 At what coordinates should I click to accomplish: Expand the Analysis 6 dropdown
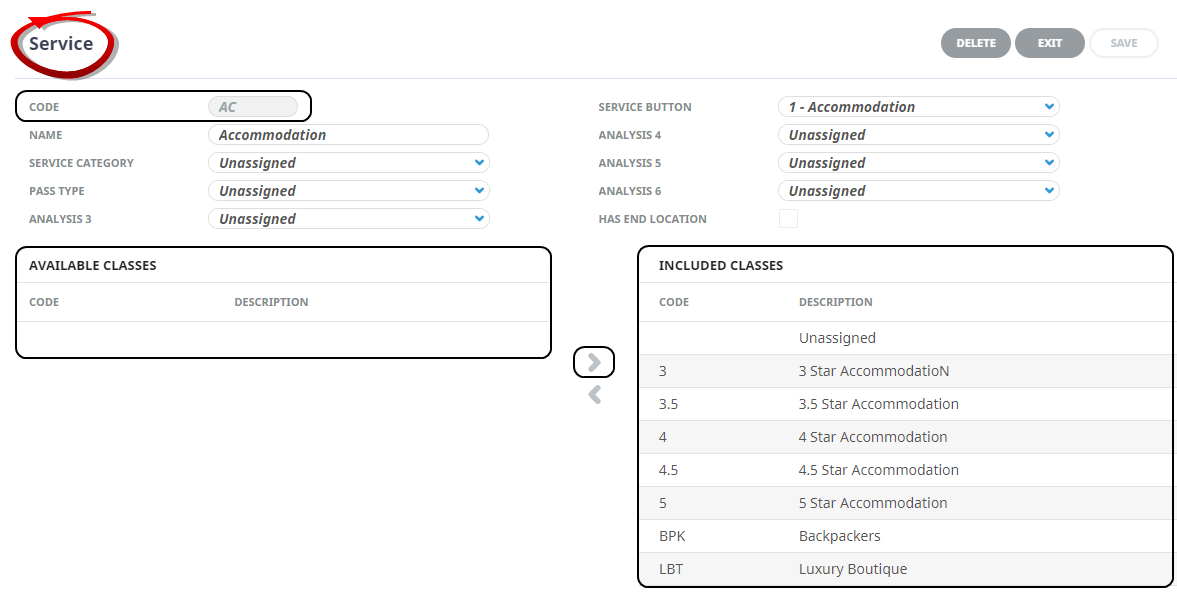[x=918, y=191]
